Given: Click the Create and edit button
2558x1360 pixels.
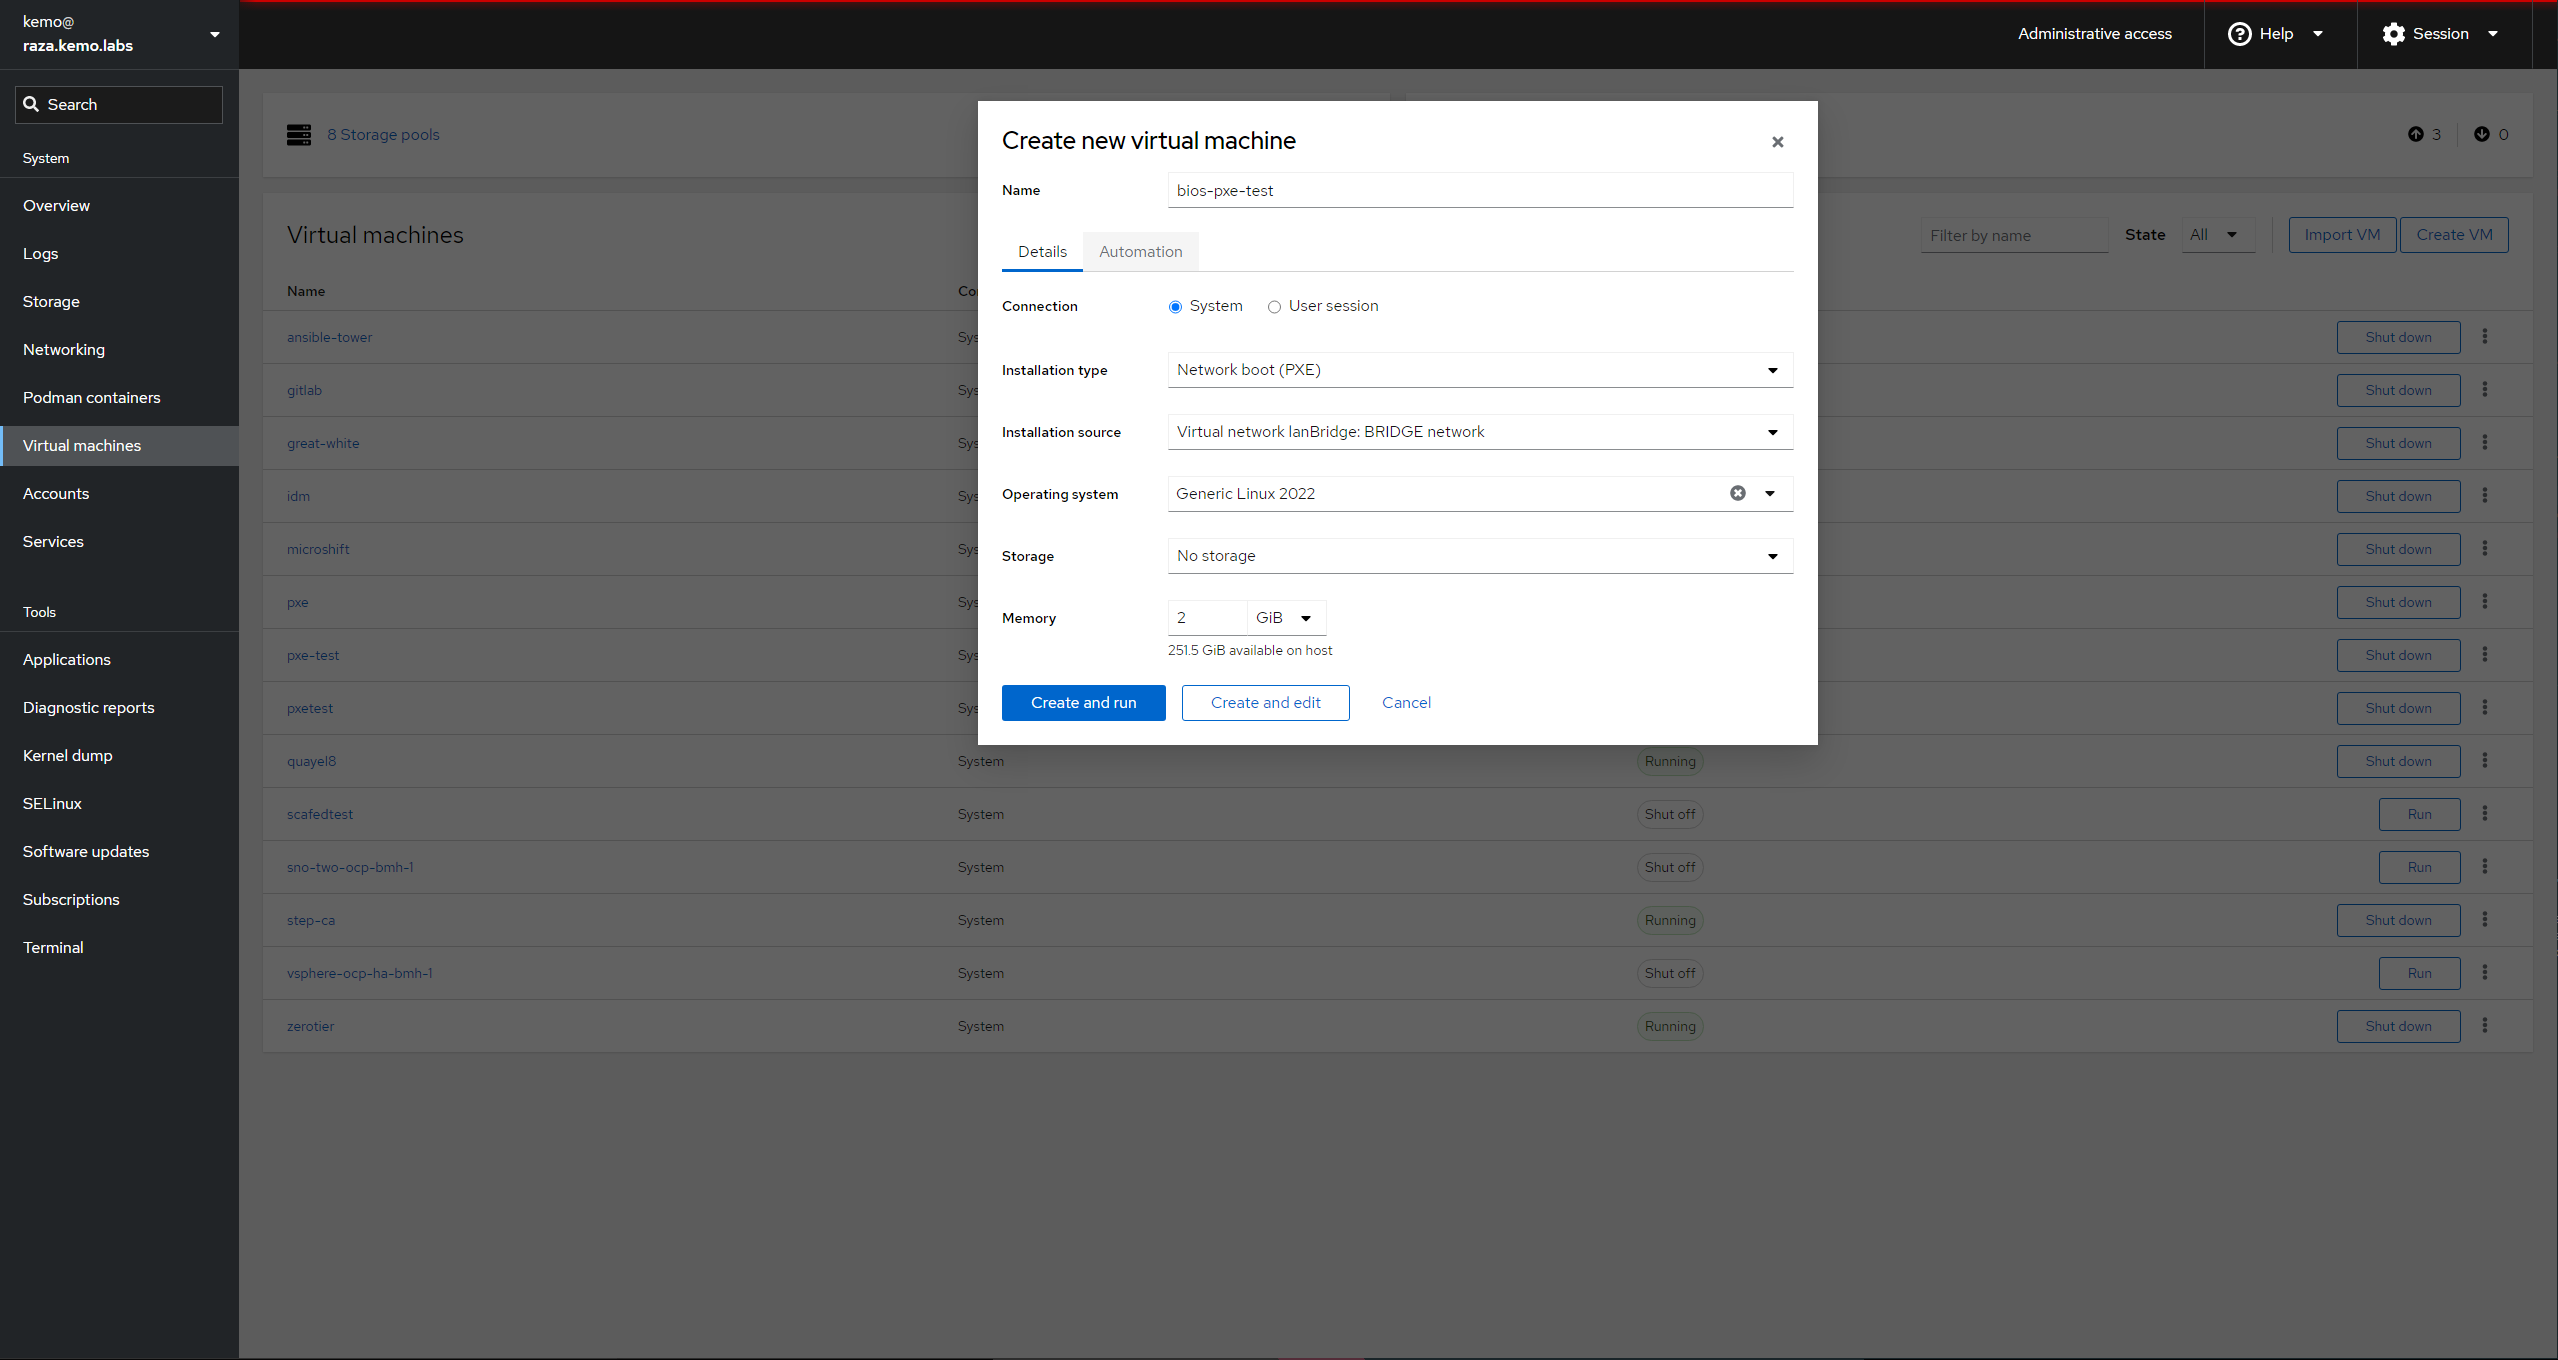Looking at the screenshot, I should pyautogui.click(x=1265, y=703).
